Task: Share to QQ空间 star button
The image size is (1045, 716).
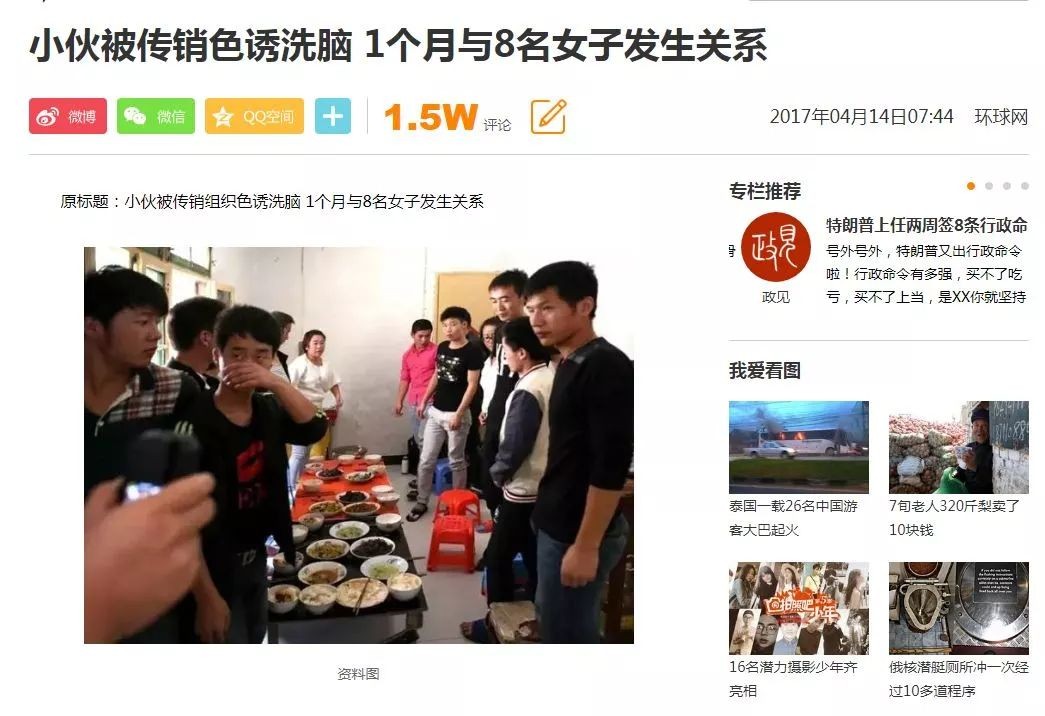Action: coord(254,116)
